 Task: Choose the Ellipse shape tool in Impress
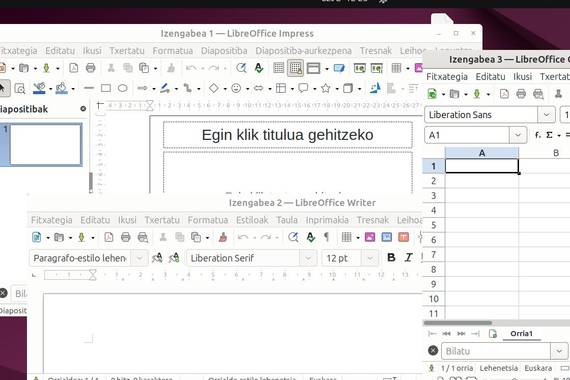(123, 88)
